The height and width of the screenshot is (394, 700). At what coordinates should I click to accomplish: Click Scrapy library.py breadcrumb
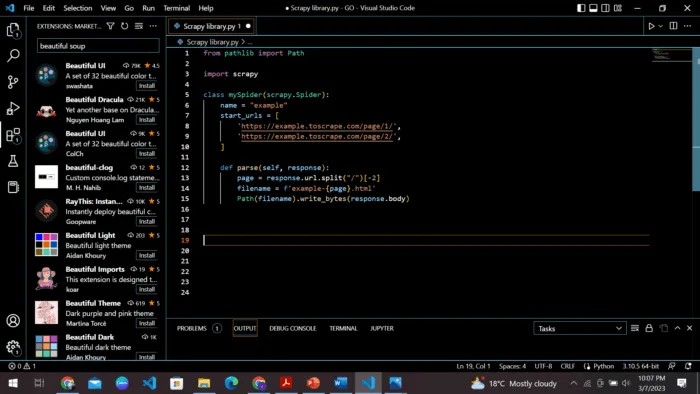[212, 42]
